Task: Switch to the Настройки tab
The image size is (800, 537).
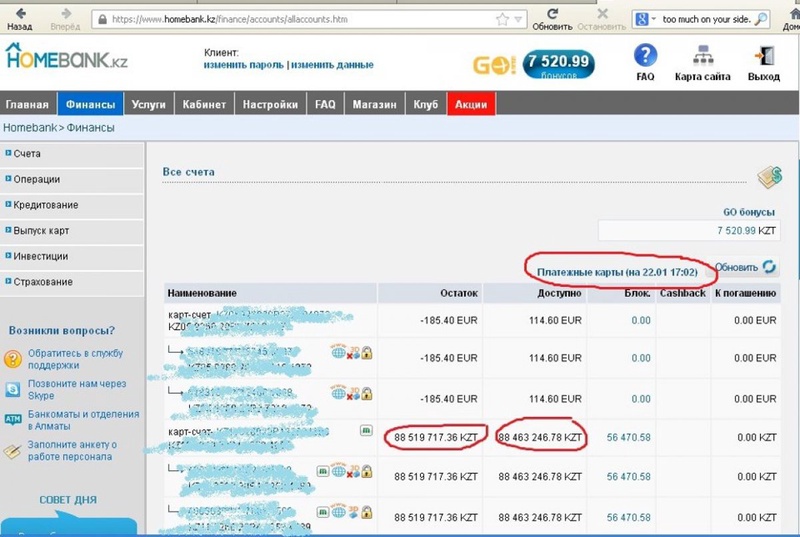Action: 270,104
